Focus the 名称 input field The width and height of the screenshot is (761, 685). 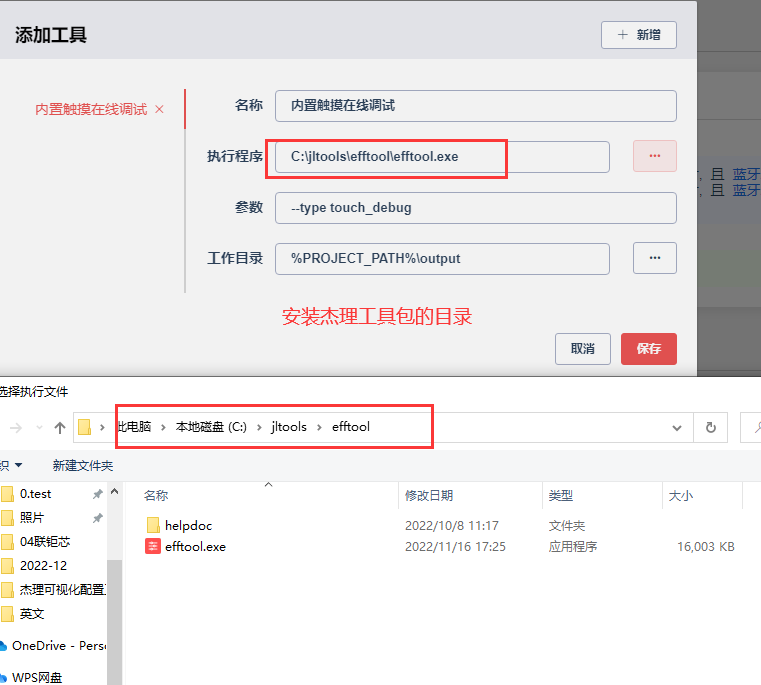point(476,106)
